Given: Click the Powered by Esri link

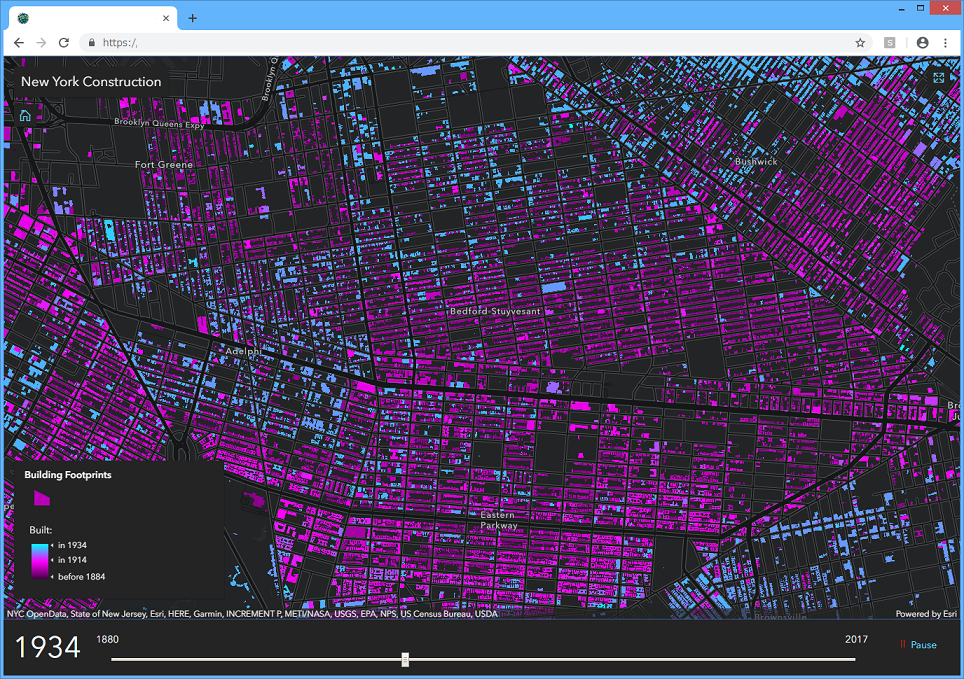Looking at the screenshot, I should click(925, 614).
